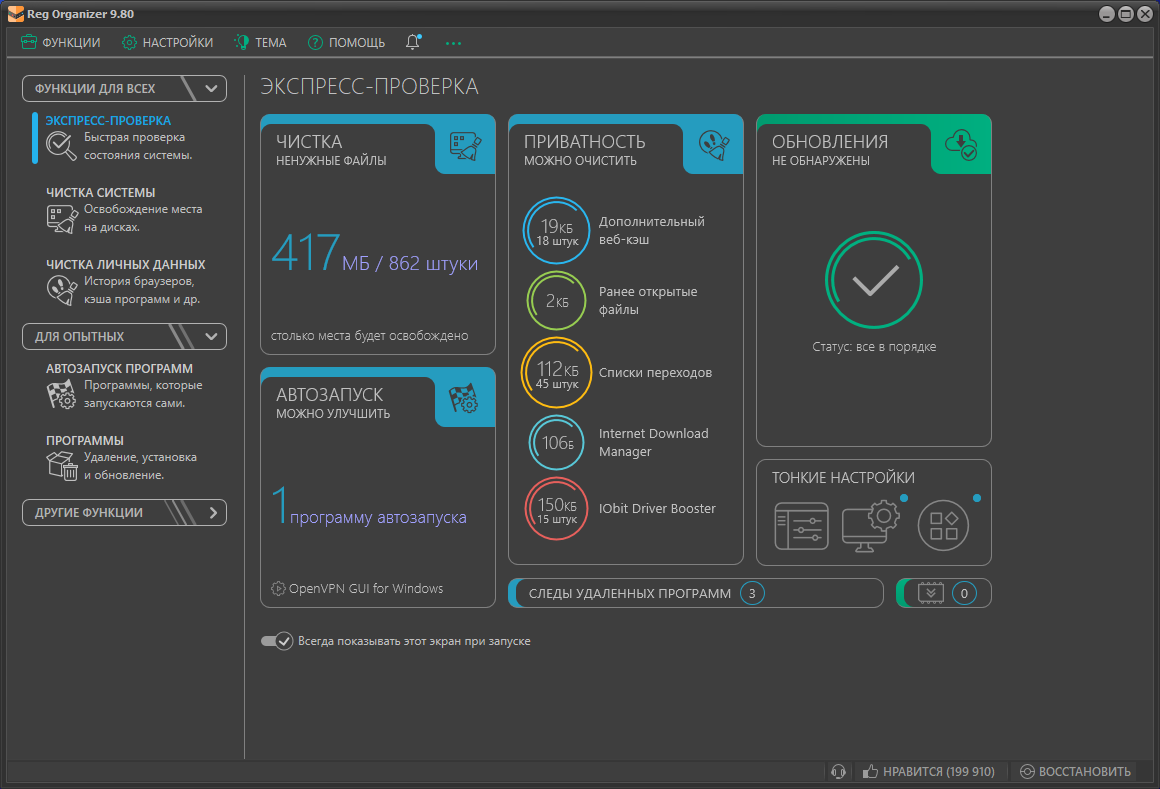This screenshot has width=1160, height=789.
Task: Click the ЧИСТКА card broom icon
Action: point(465,146)
